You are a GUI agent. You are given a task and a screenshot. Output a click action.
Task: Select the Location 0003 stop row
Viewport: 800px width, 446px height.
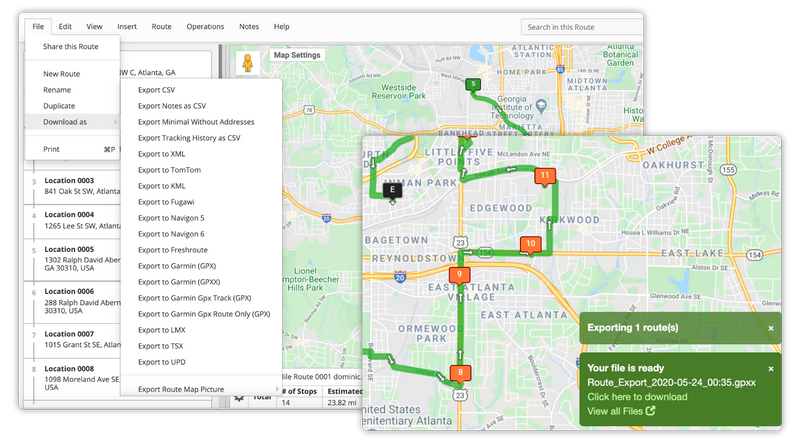72,186
